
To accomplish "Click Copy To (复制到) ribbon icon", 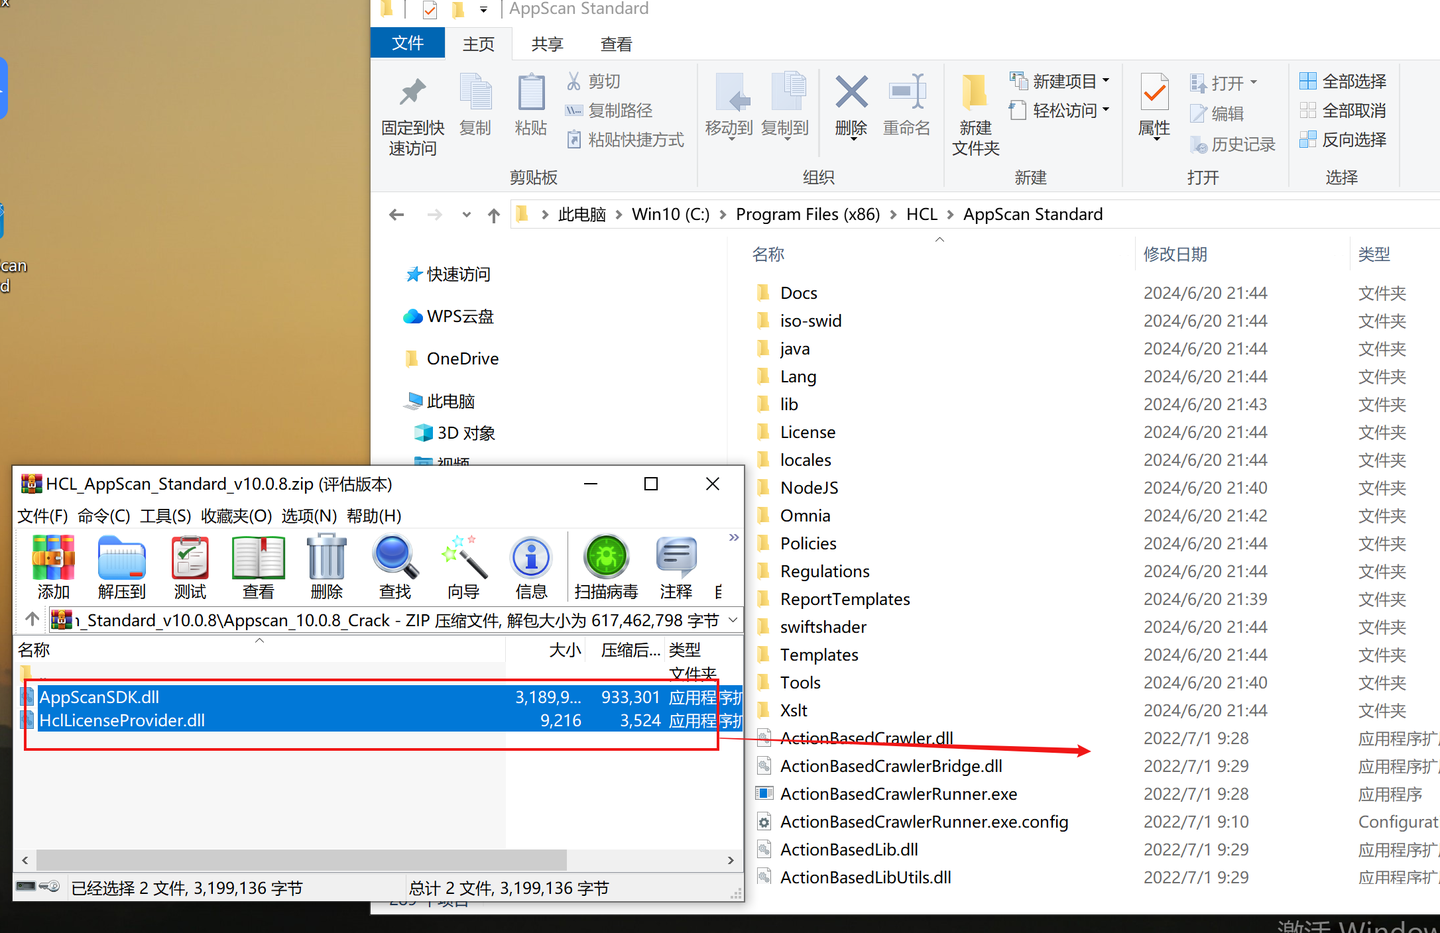I will [785, 105].
